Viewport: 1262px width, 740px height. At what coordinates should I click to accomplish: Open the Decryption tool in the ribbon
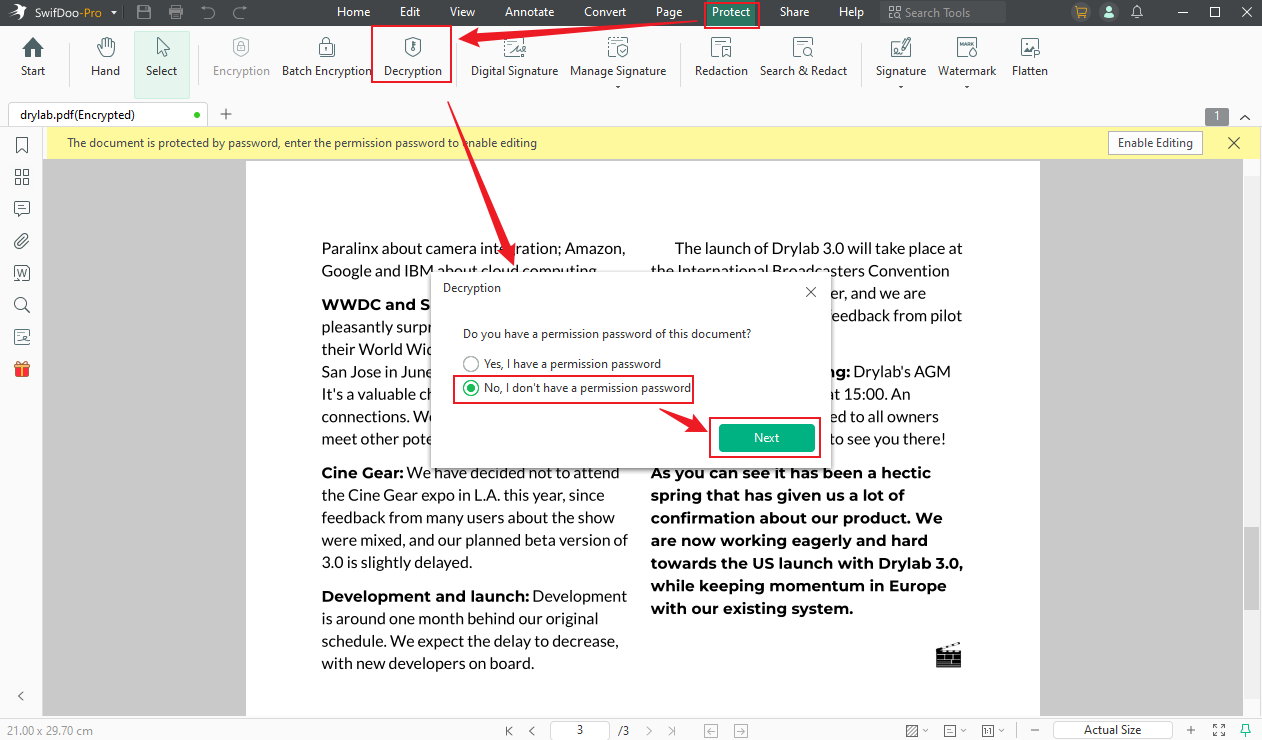(412, 55)
